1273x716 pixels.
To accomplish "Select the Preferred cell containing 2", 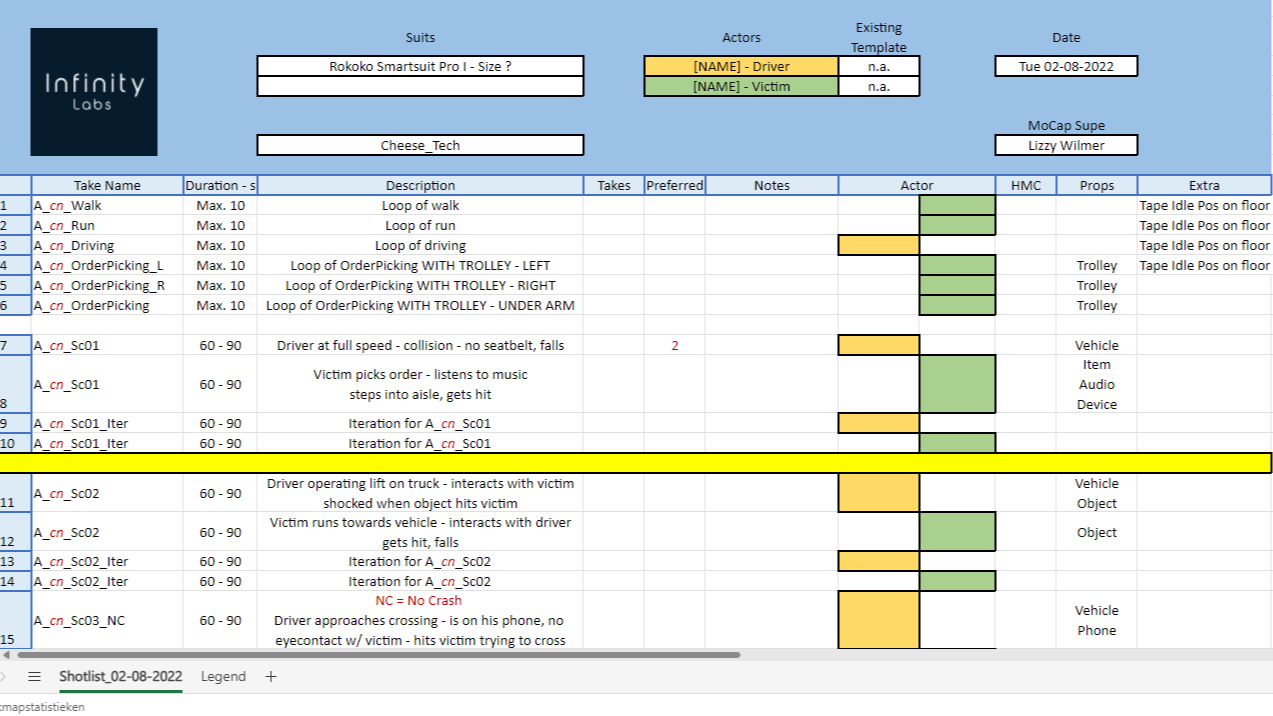I will 674,345.
